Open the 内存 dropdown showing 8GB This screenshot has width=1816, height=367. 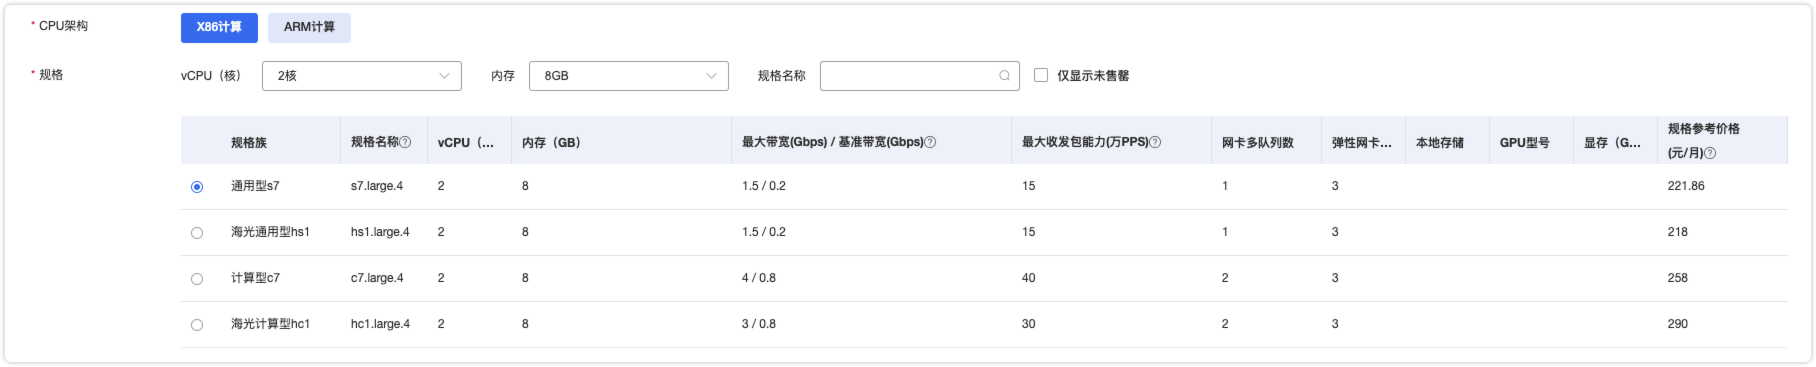[x=629, y=76]
